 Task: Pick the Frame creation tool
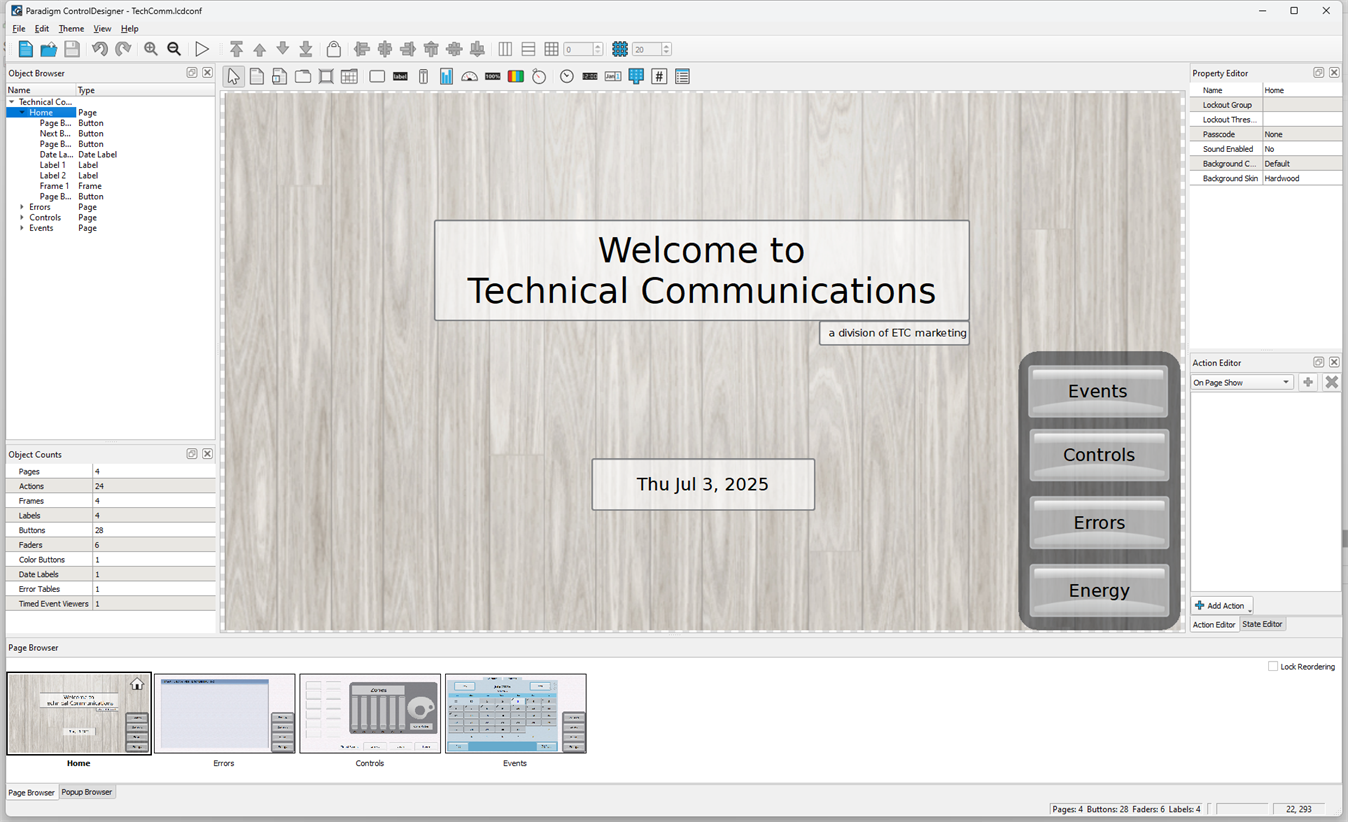(x=326, y=75)
